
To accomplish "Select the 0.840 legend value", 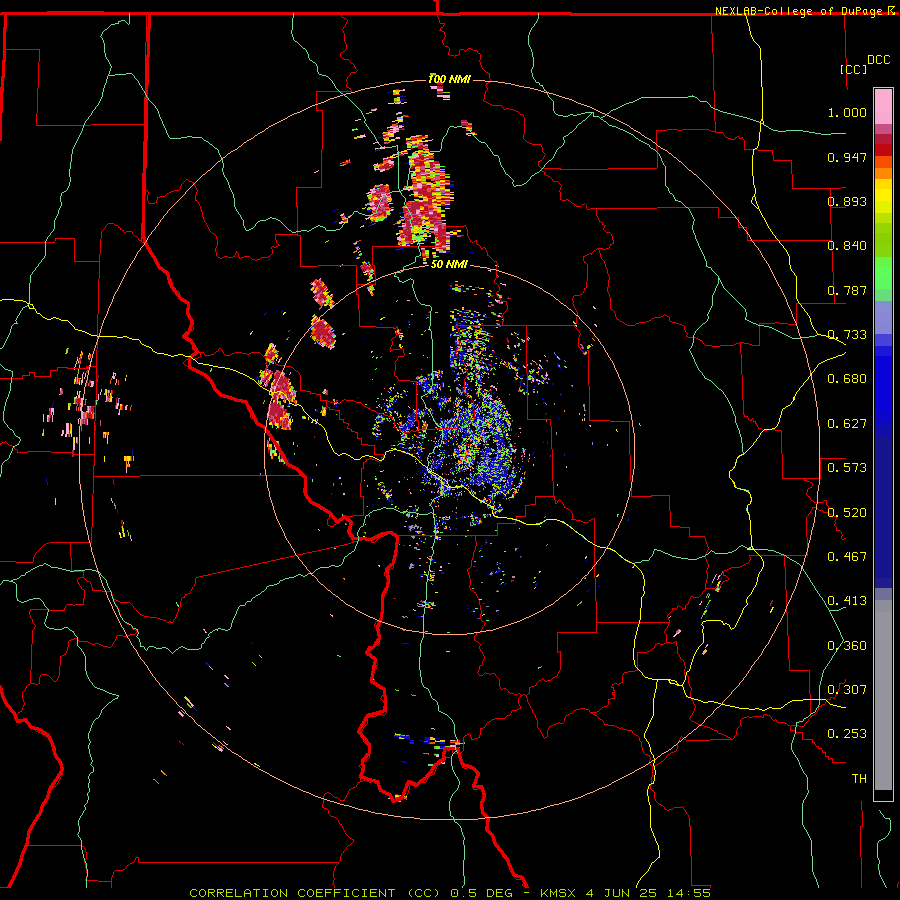I will pos(847,246).
